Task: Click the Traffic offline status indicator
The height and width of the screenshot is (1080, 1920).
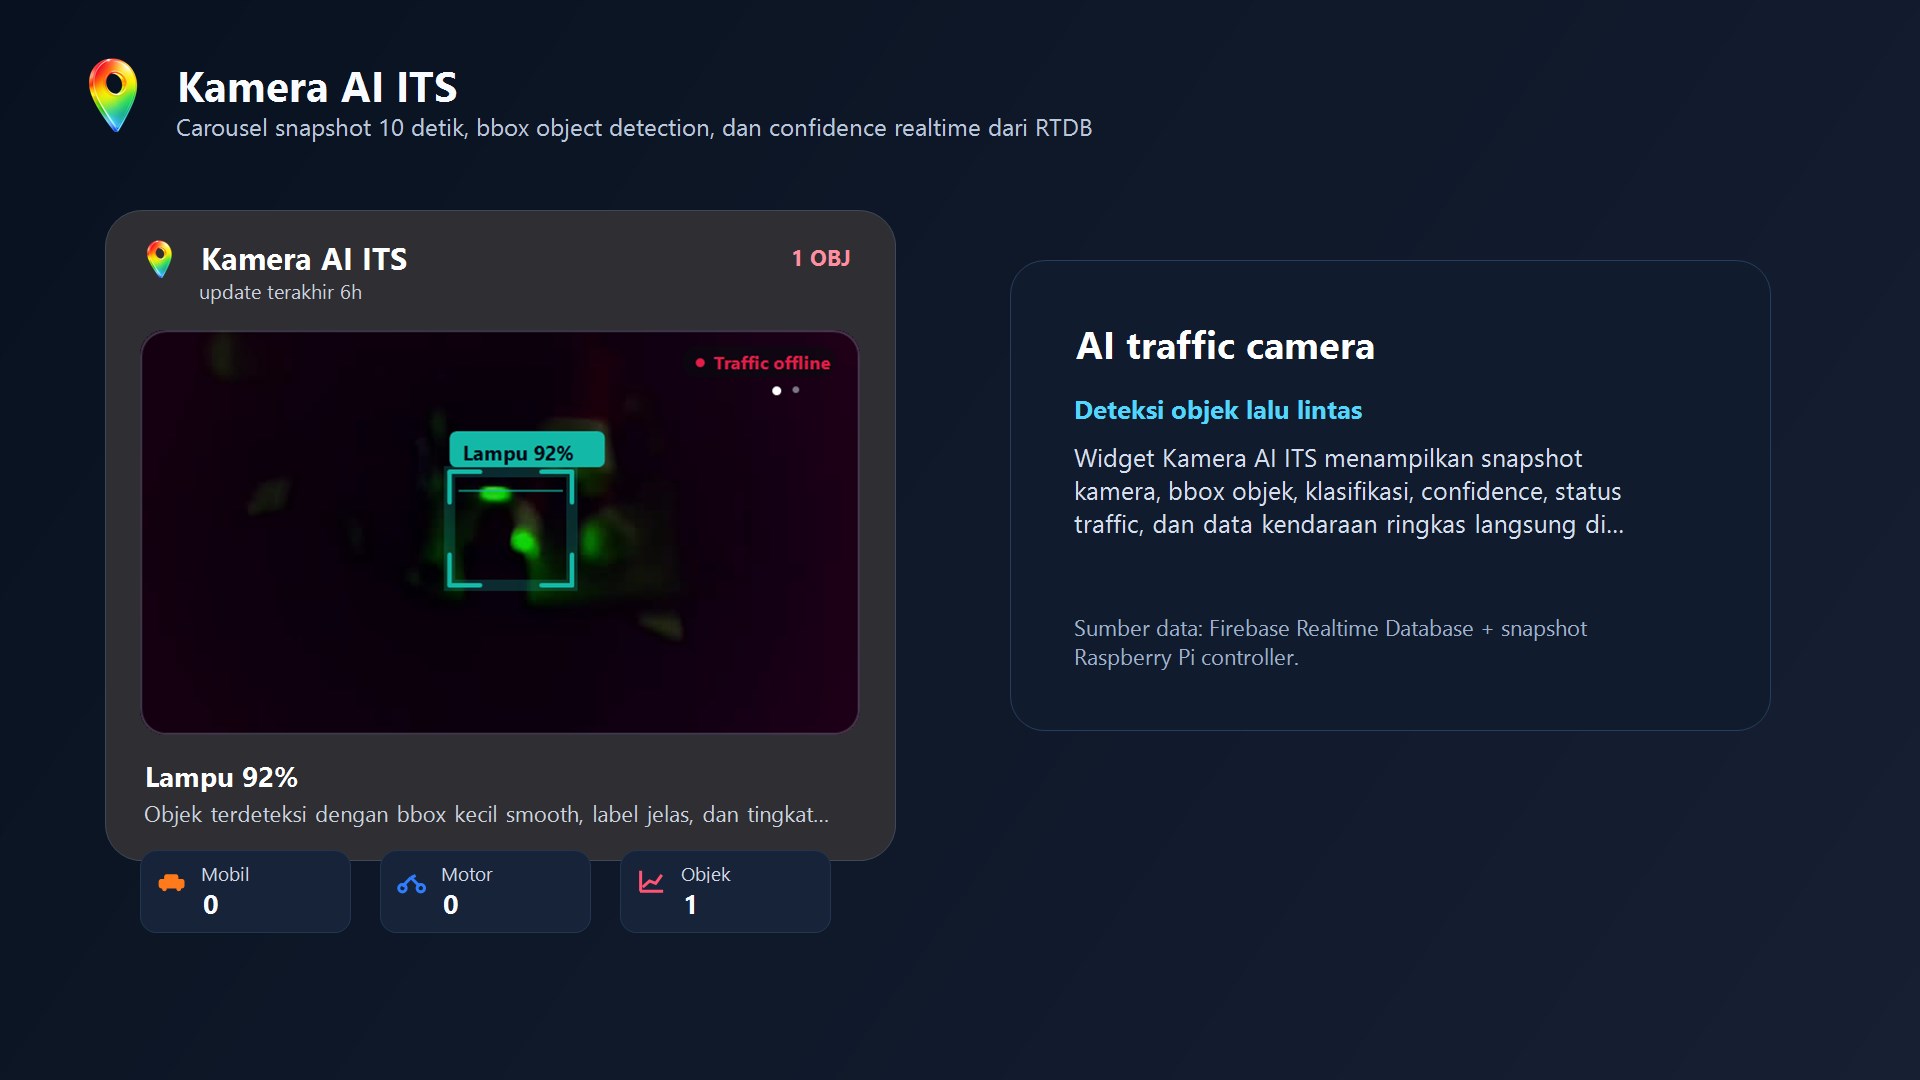Action: click(x=763, y=363)
